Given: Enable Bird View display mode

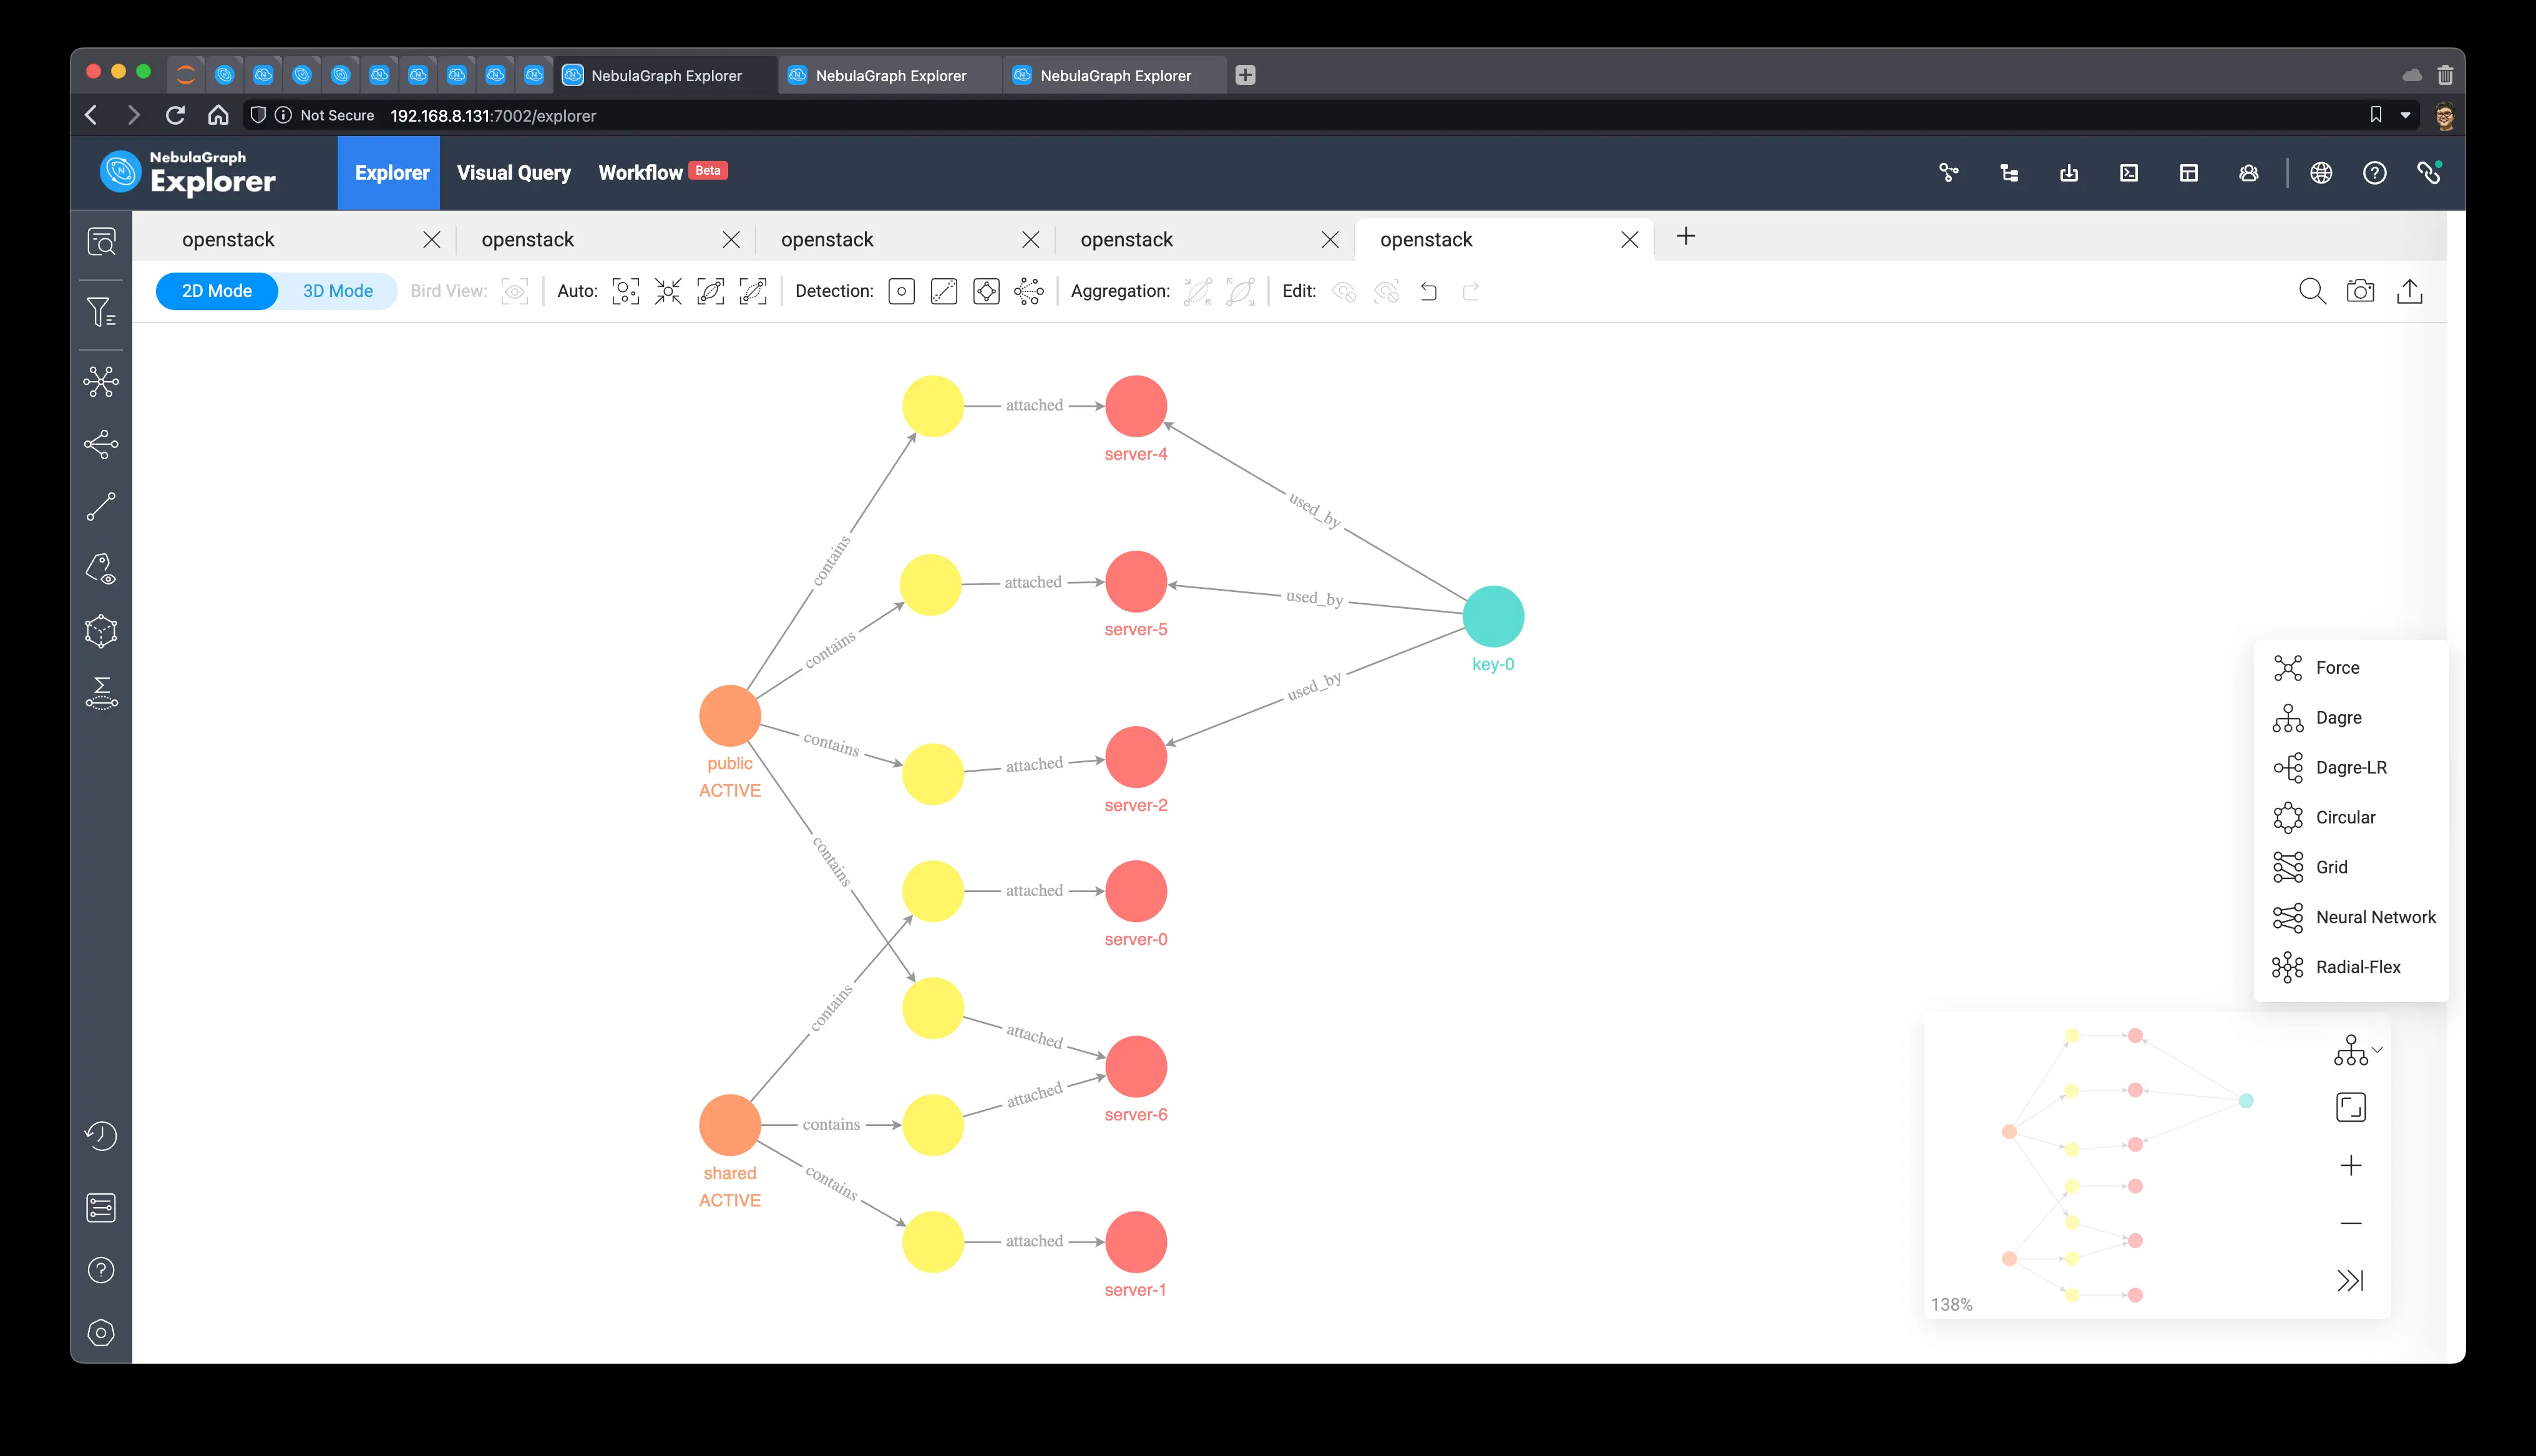Looking at the screenshot, I should [512, 291].
